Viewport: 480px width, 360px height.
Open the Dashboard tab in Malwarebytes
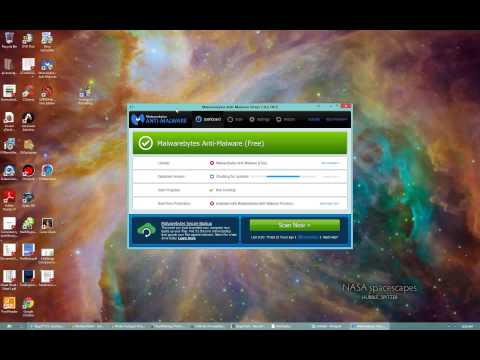click(208, 119)
